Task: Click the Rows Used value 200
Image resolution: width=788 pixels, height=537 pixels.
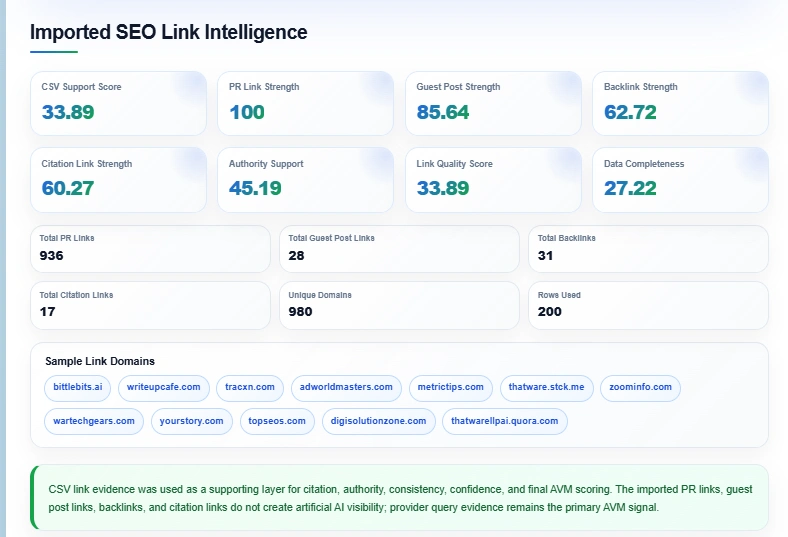Action: click(549, 312)
